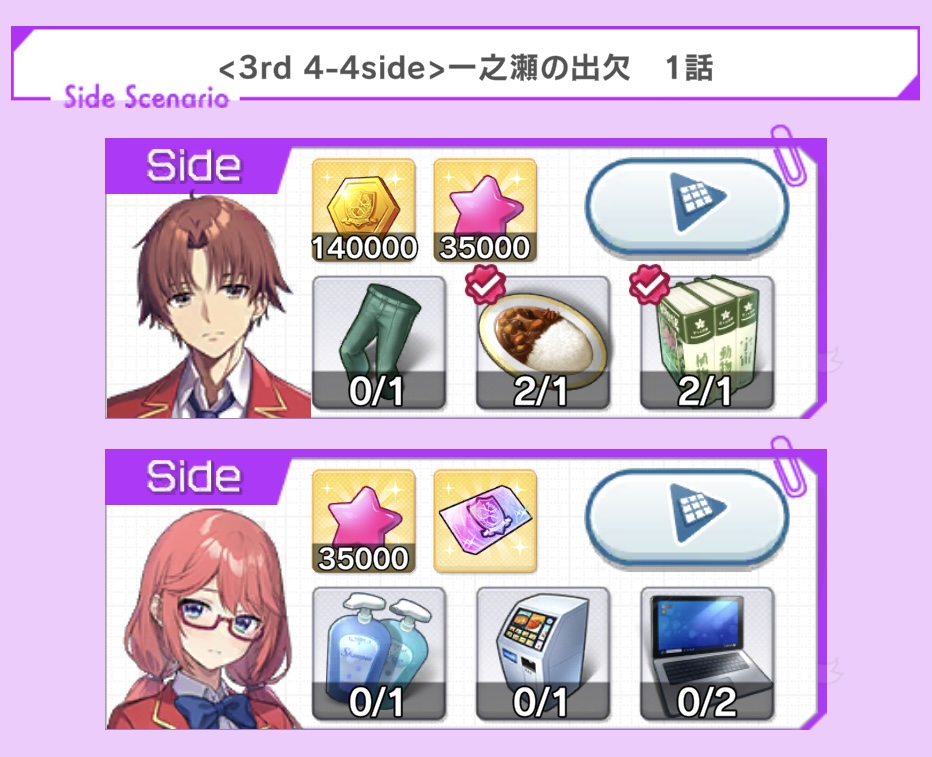
Task: Select the curry rice item 2/1
Action: [543, 343]
